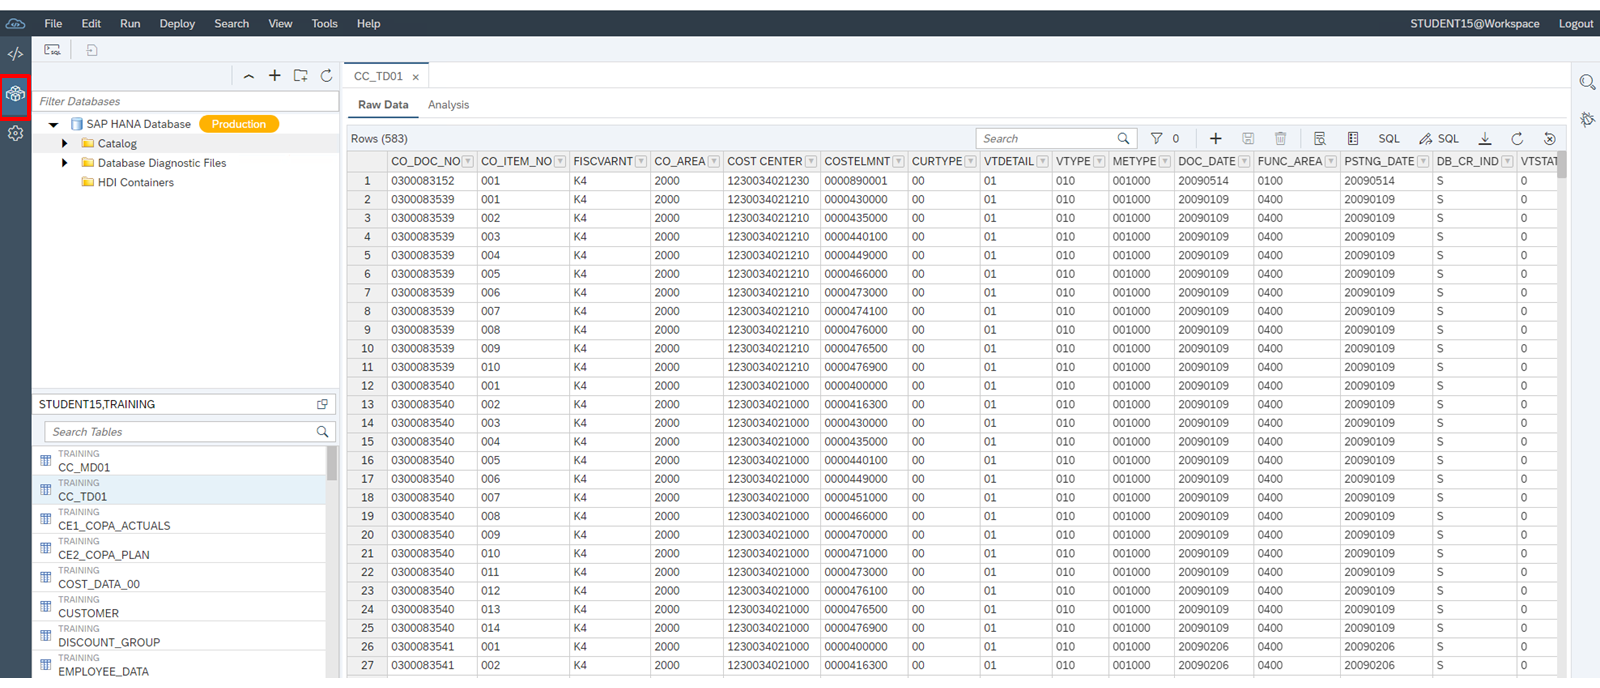1600x688 pixels.
Task: Open the row detail view icon
Action: pyautogui.click(x=1319, y=139)
